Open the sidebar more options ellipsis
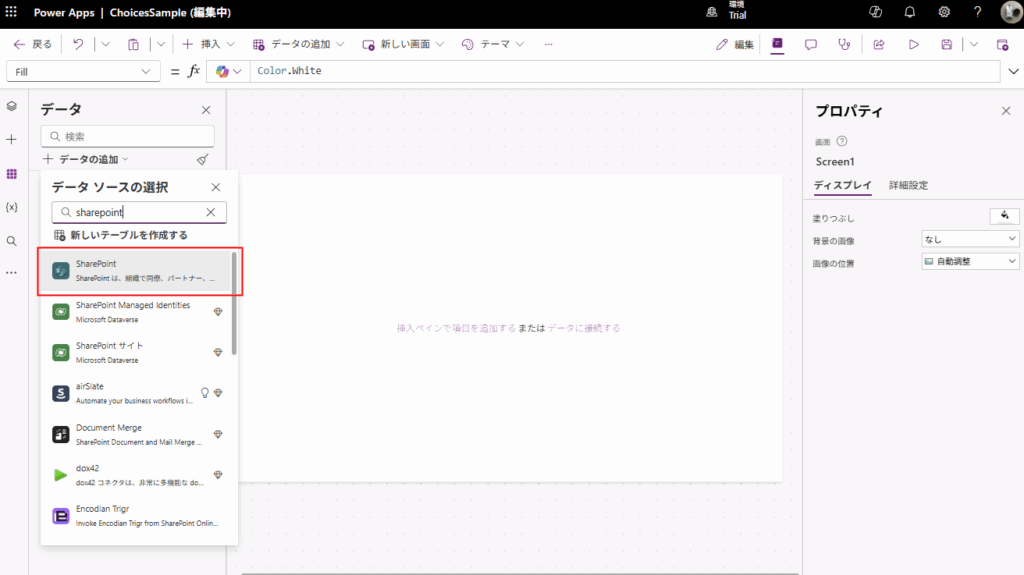Screen dimensions: 1024x575 (x=12, y=272)
